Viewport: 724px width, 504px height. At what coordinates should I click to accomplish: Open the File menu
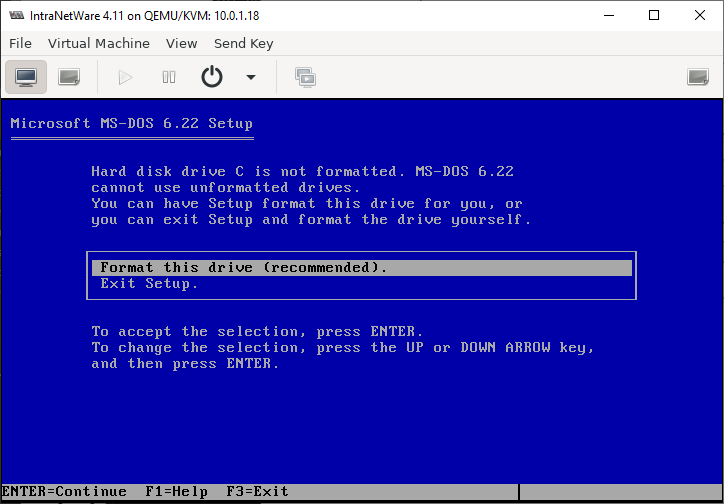pos(20,43)
